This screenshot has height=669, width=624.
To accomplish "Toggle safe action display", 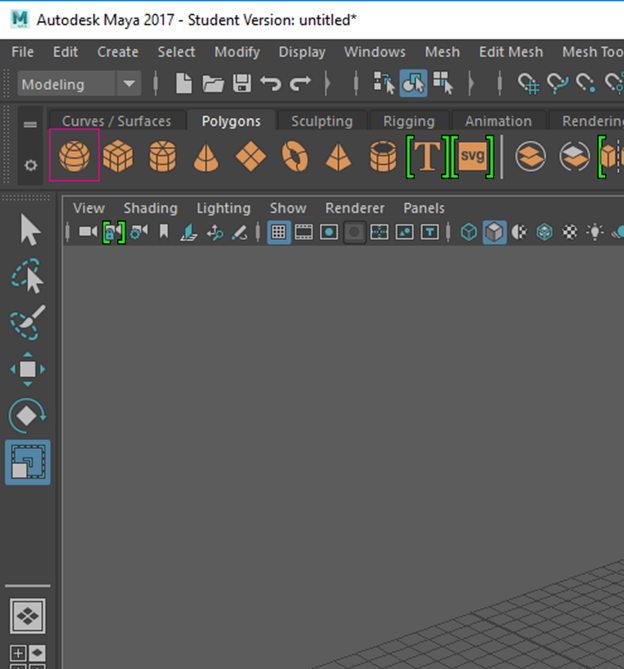I will [x=404, y=233].
